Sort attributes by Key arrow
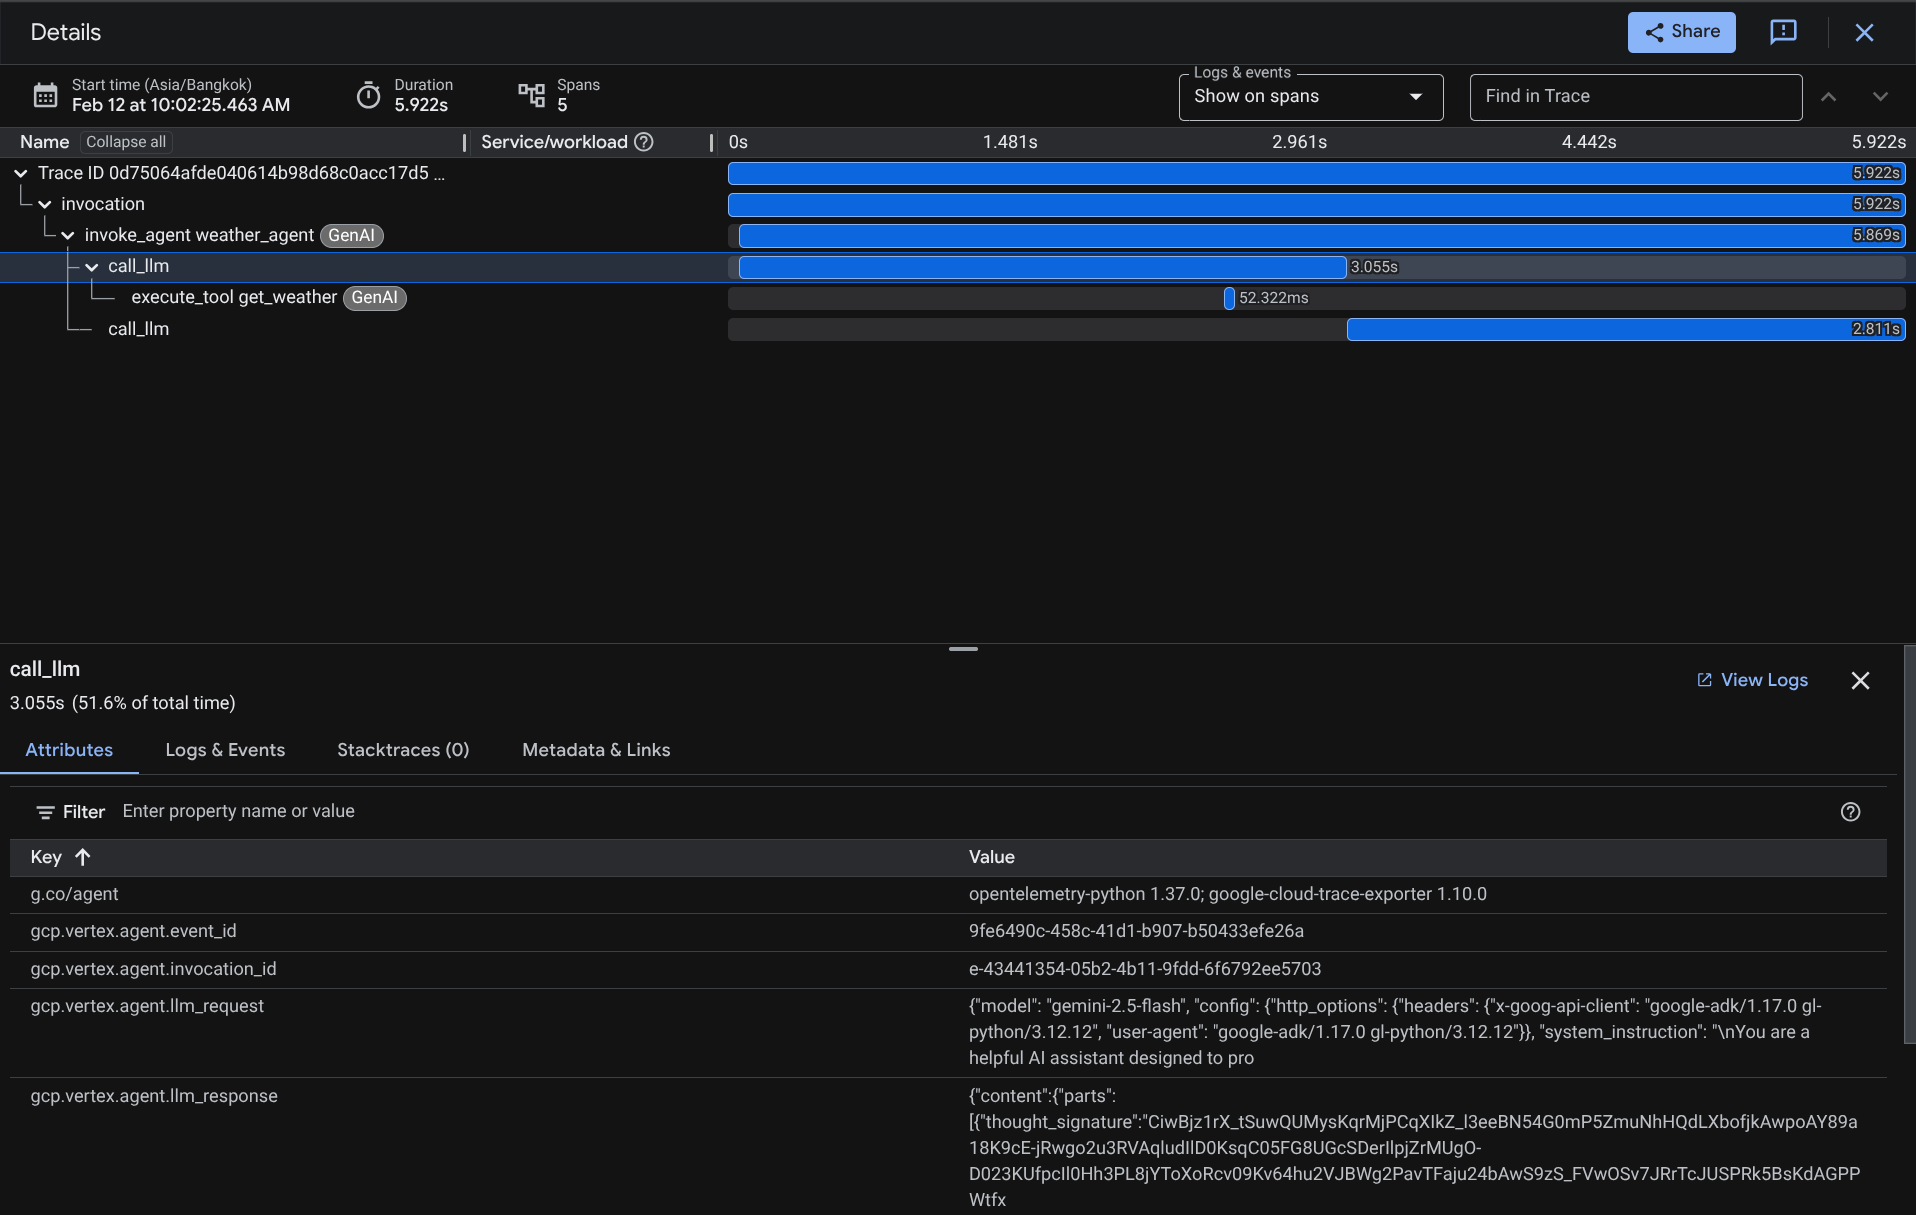This screenshot has width=1916, height=1215. (83, 857)
